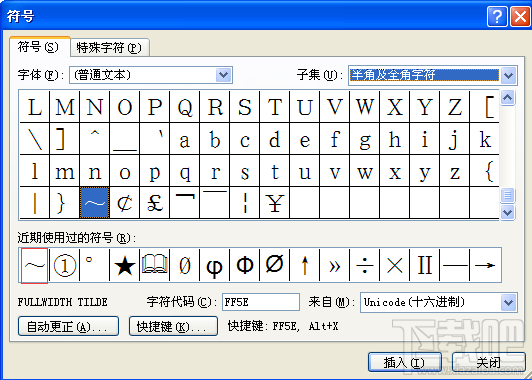Select the lowercase g in grid
532x380 pixels.
click(x=364, y=139)
